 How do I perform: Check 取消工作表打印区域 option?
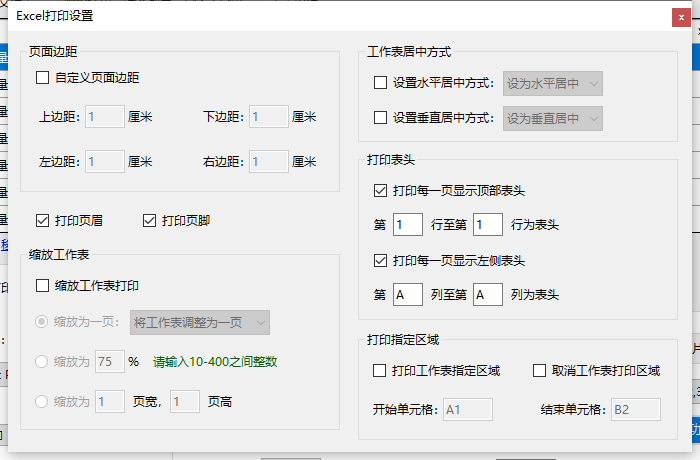(539, 371)
